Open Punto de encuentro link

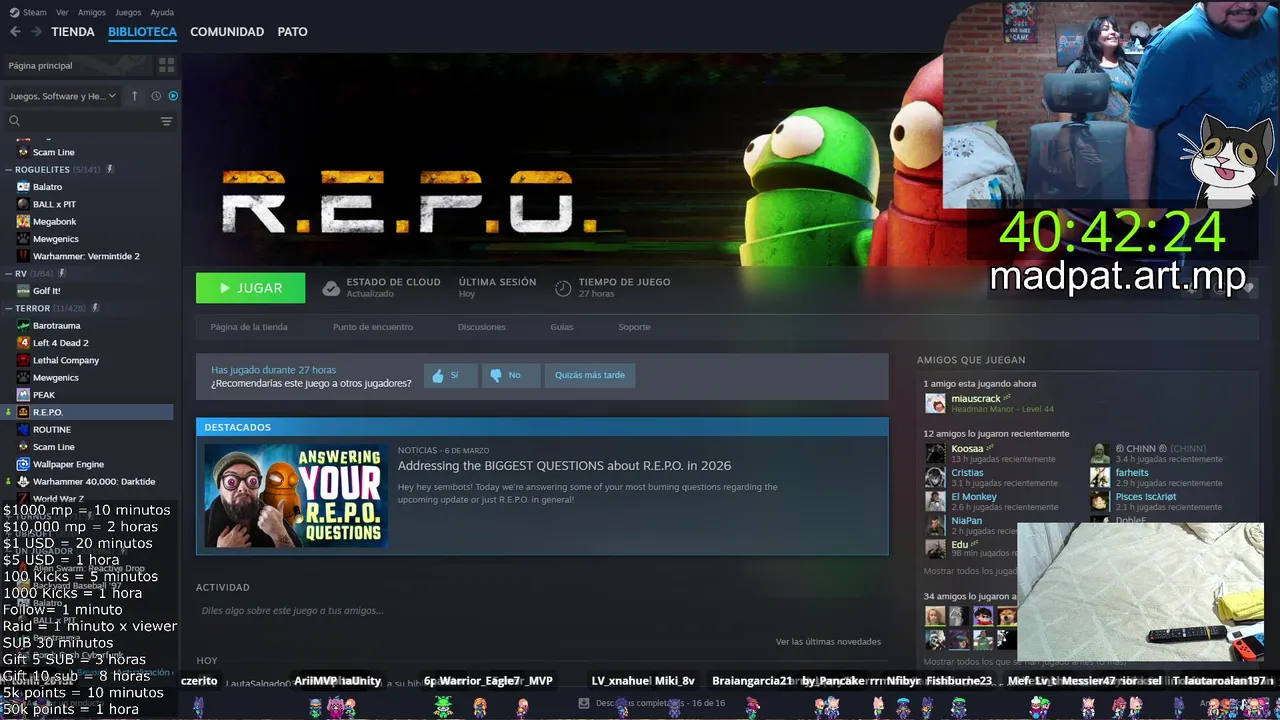pos(373,327)
